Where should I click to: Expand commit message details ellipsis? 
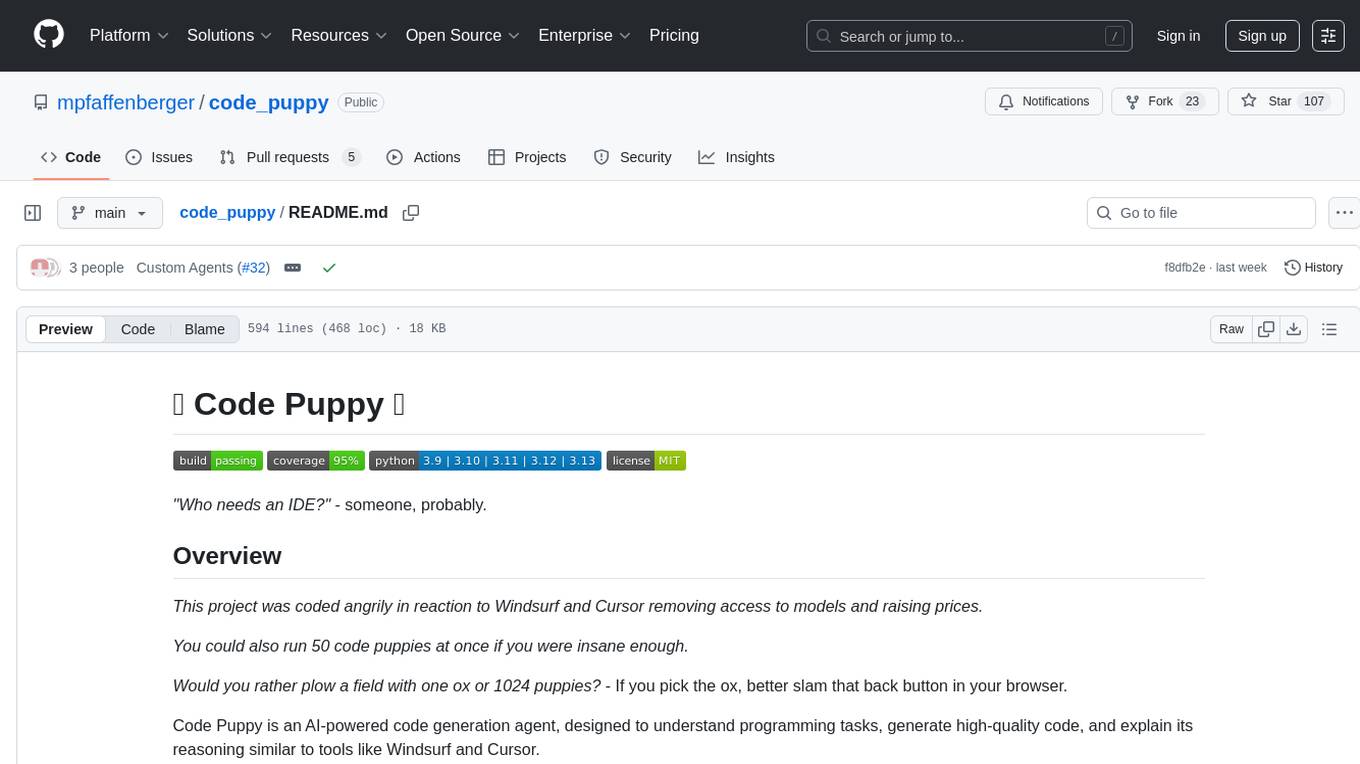pos(293,268)
